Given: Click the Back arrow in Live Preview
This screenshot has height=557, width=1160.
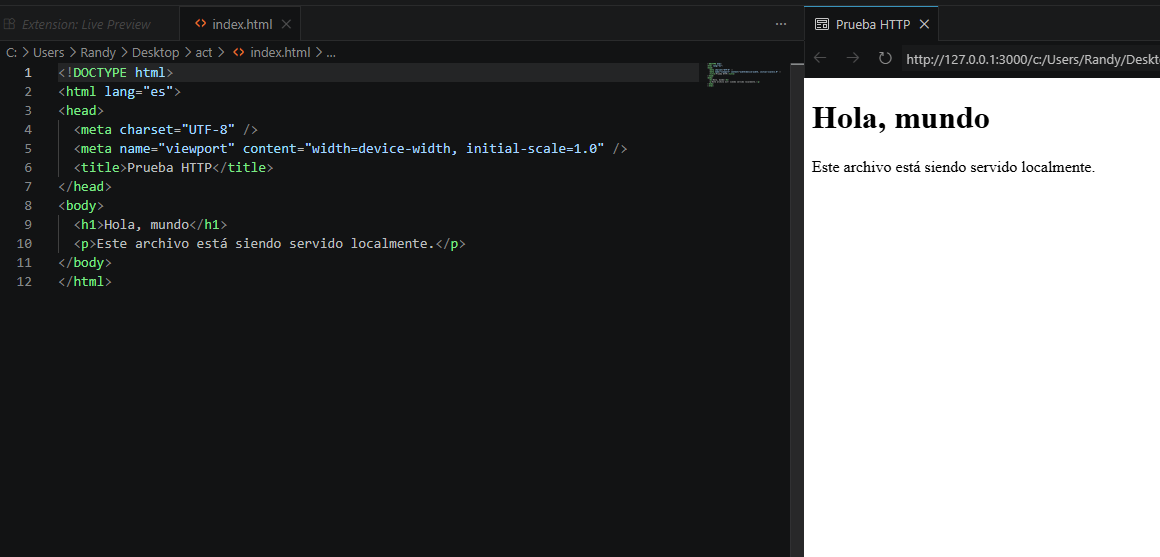Looking at the screenshot, I should [820, 58].
